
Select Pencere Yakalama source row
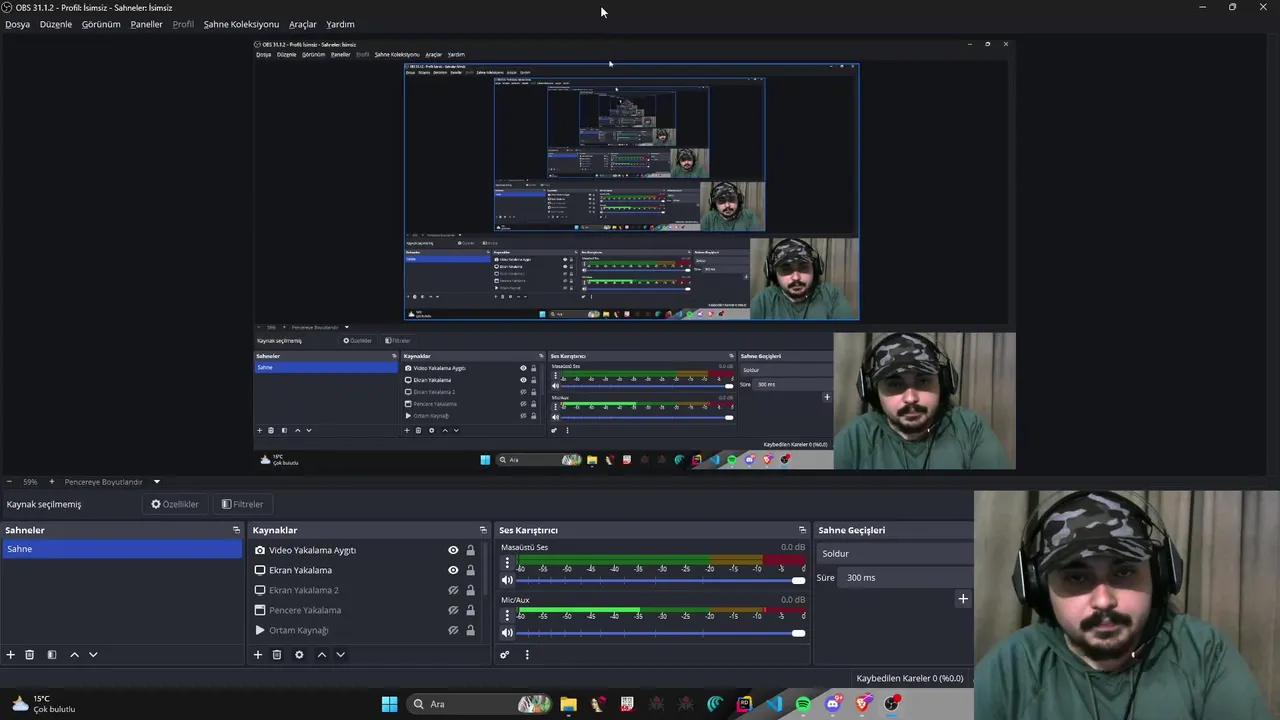pyautogui.click(x=365, y=610)
